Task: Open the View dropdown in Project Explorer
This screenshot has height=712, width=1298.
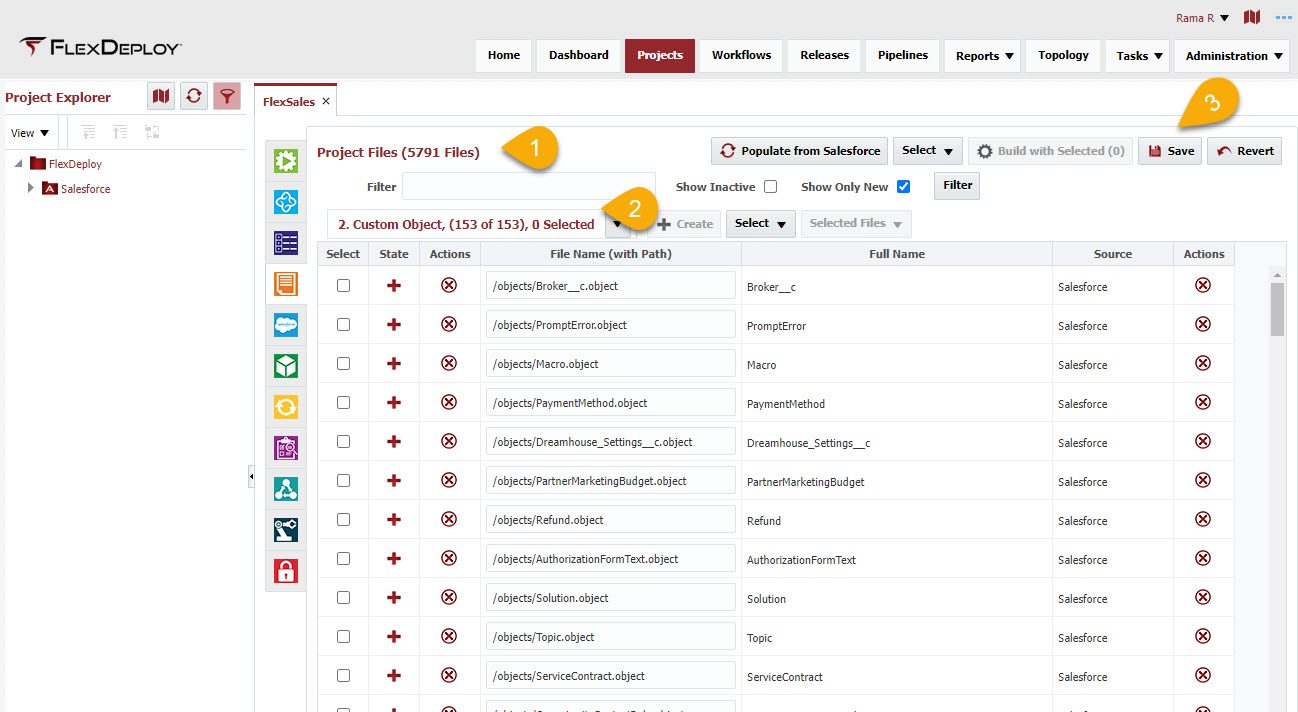Action: pyautogui.click(x=30, y=133)
